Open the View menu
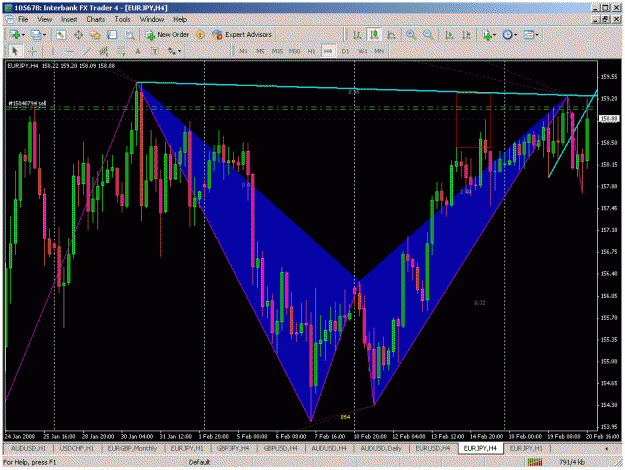Viewport: 625px width, 470px height. pos(45,20)
